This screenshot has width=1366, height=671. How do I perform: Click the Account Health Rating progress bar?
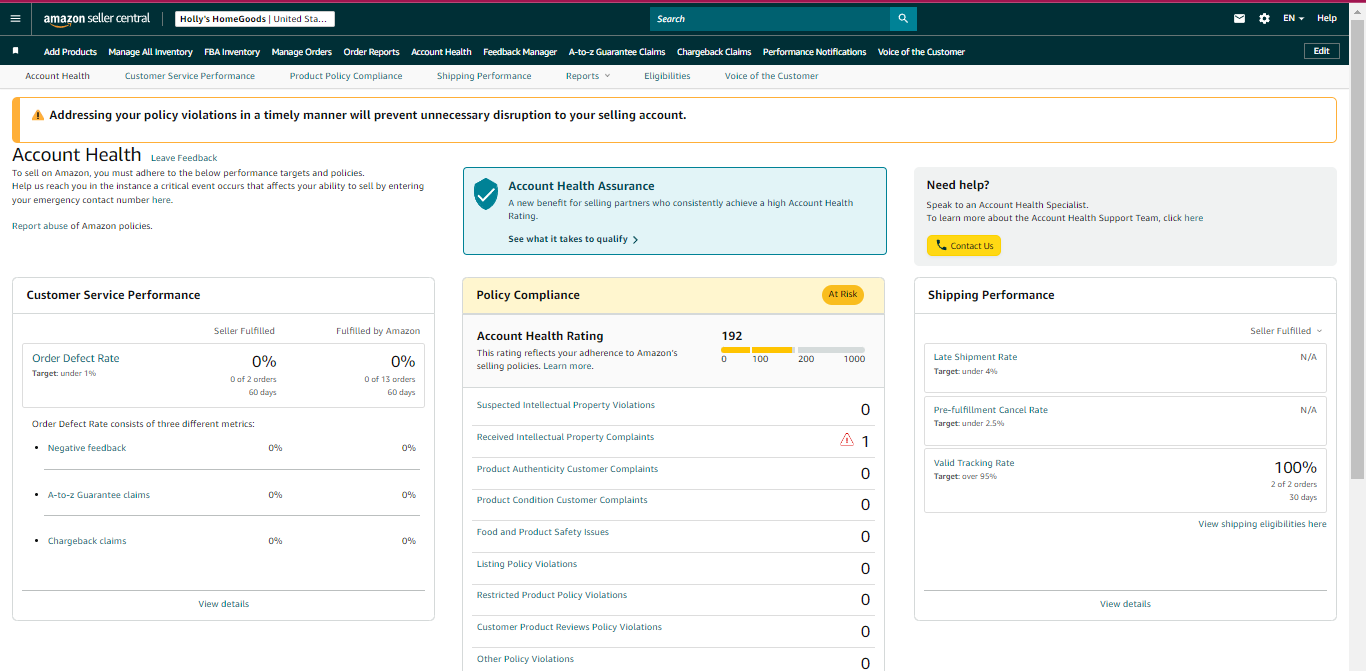pos(793,350)
